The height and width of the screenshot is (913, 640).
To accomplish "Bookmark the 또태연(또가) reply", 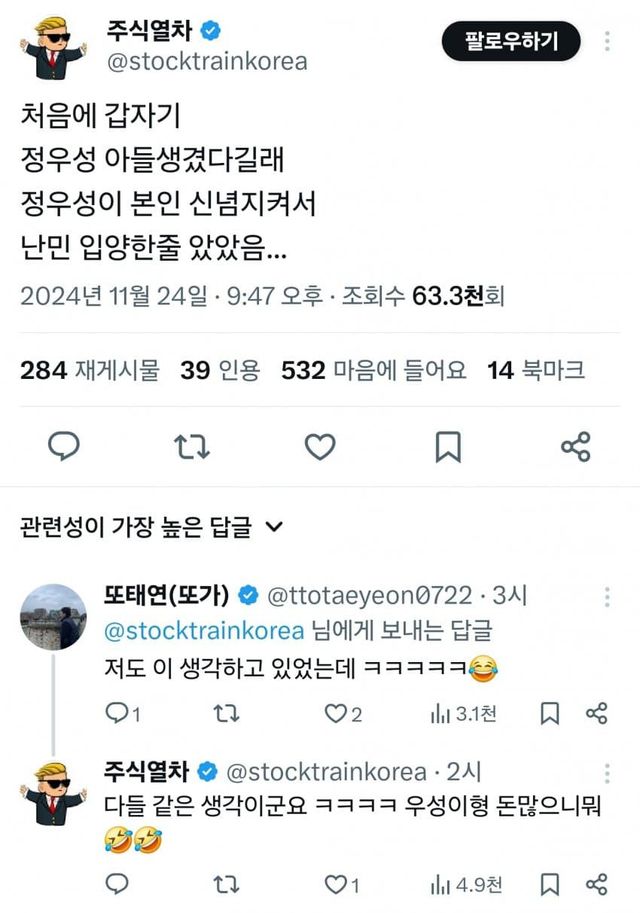I will point(549,713).
